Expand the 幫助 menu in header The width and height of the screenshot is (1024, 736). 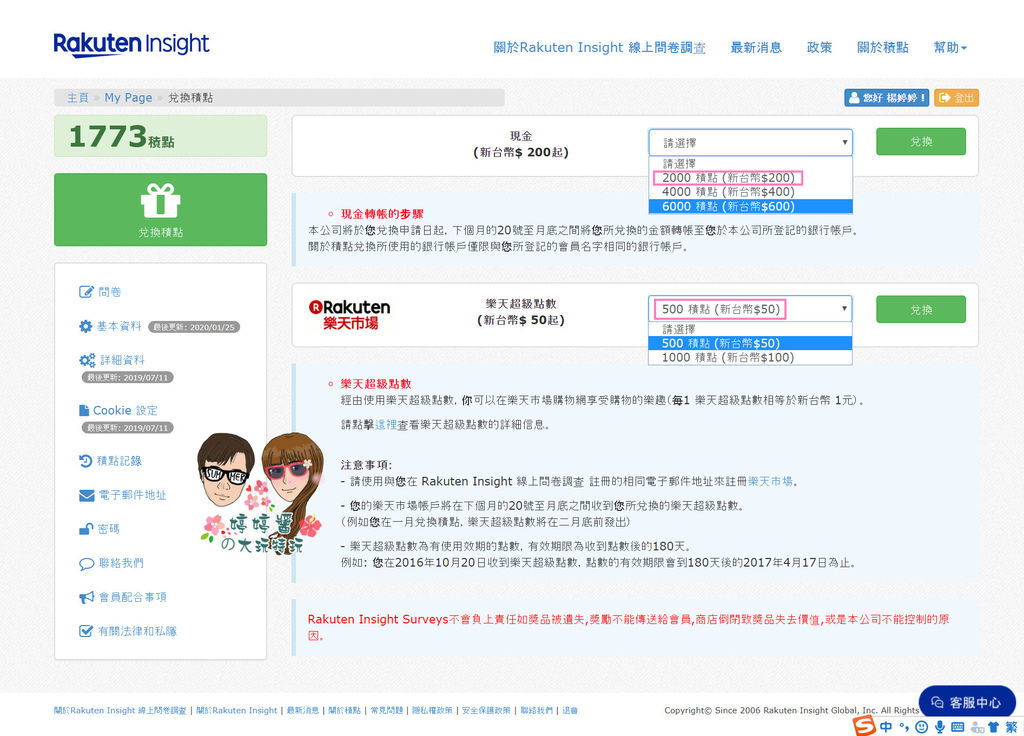tap(950, 47)
